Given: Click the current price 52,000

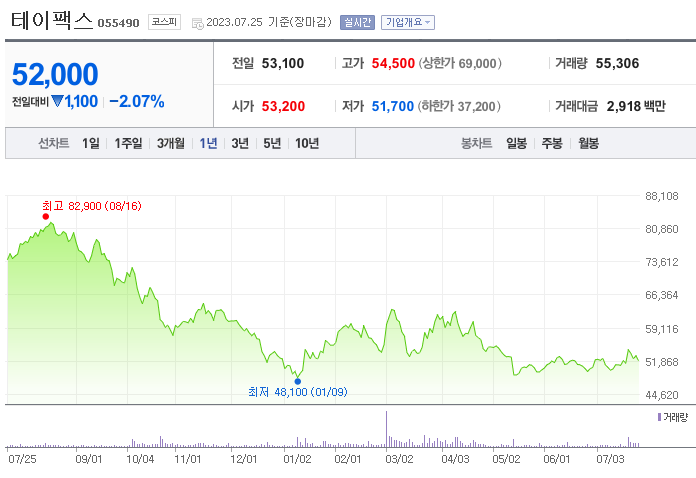Looking at the screenshot, I should [x=55, y=74].
